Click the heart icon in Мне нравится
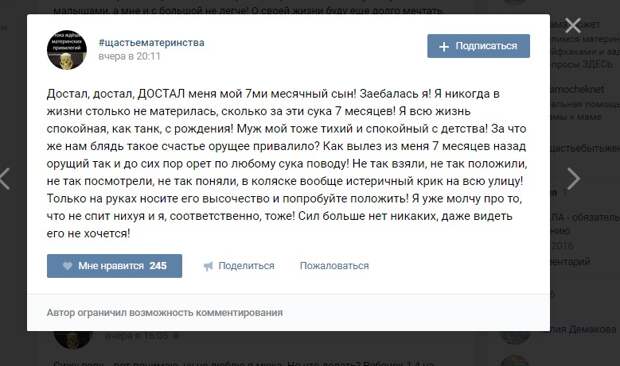The height and width of the screenshot is (366, 620). (68, 266)
